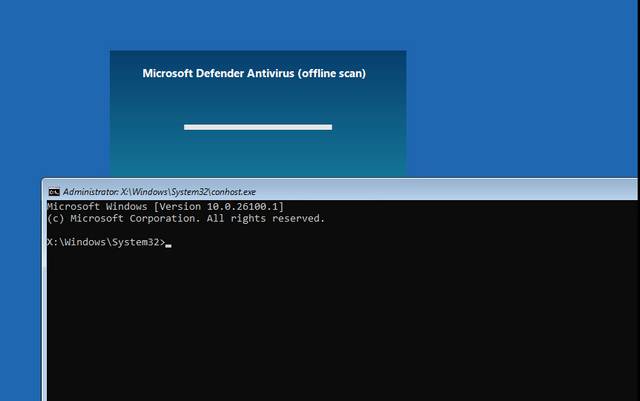Click the Defender offline scan progress bar
The width and height of the screenshot is (640, 401).
point(258,127)
